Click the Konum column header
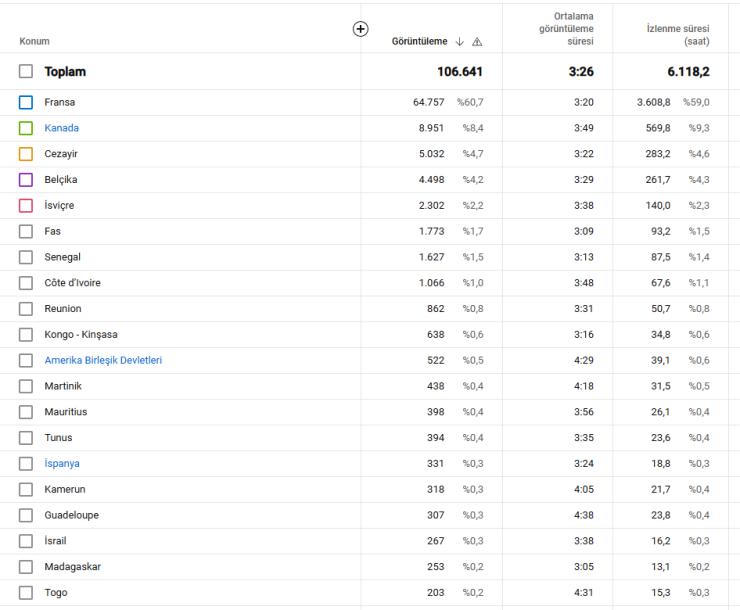 pyautogui.click(x=34, y=41)
